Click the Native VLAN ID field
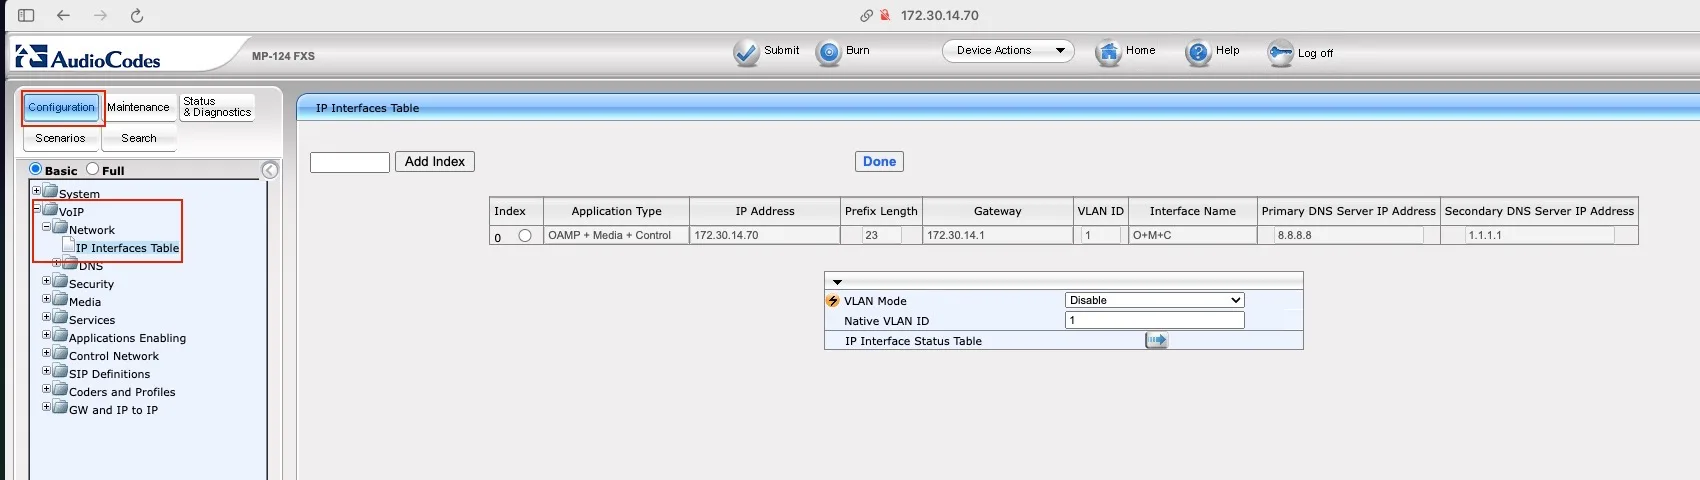The image size is (1700, 480). point(1155,320)
